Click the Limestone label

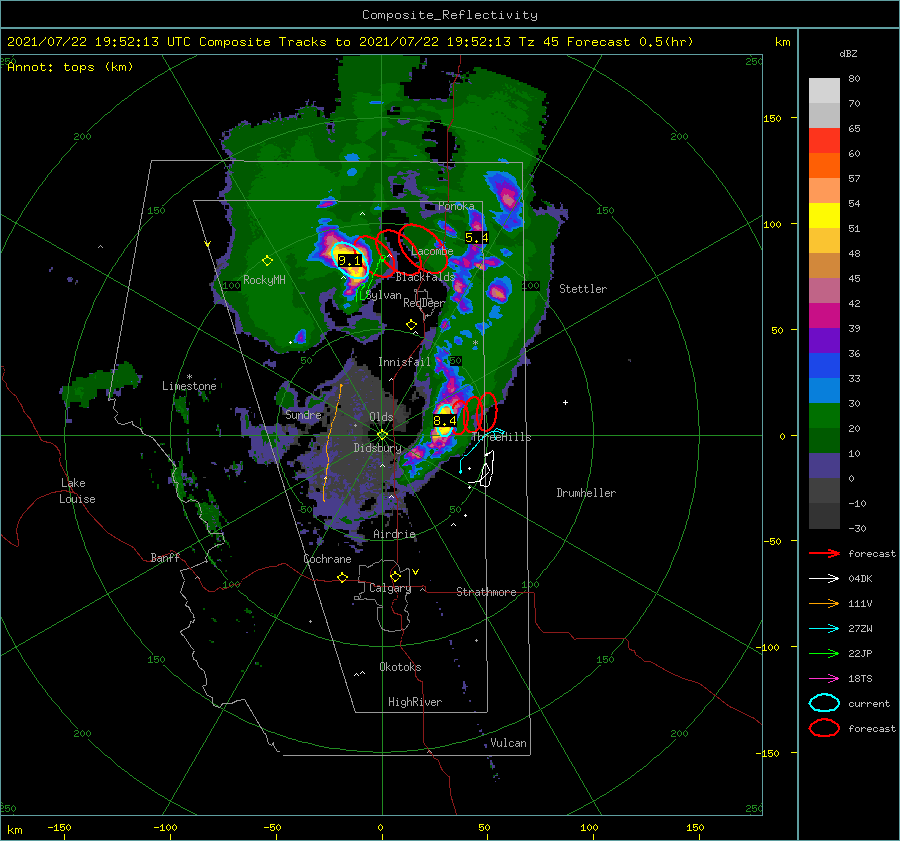tap(189, 386)
